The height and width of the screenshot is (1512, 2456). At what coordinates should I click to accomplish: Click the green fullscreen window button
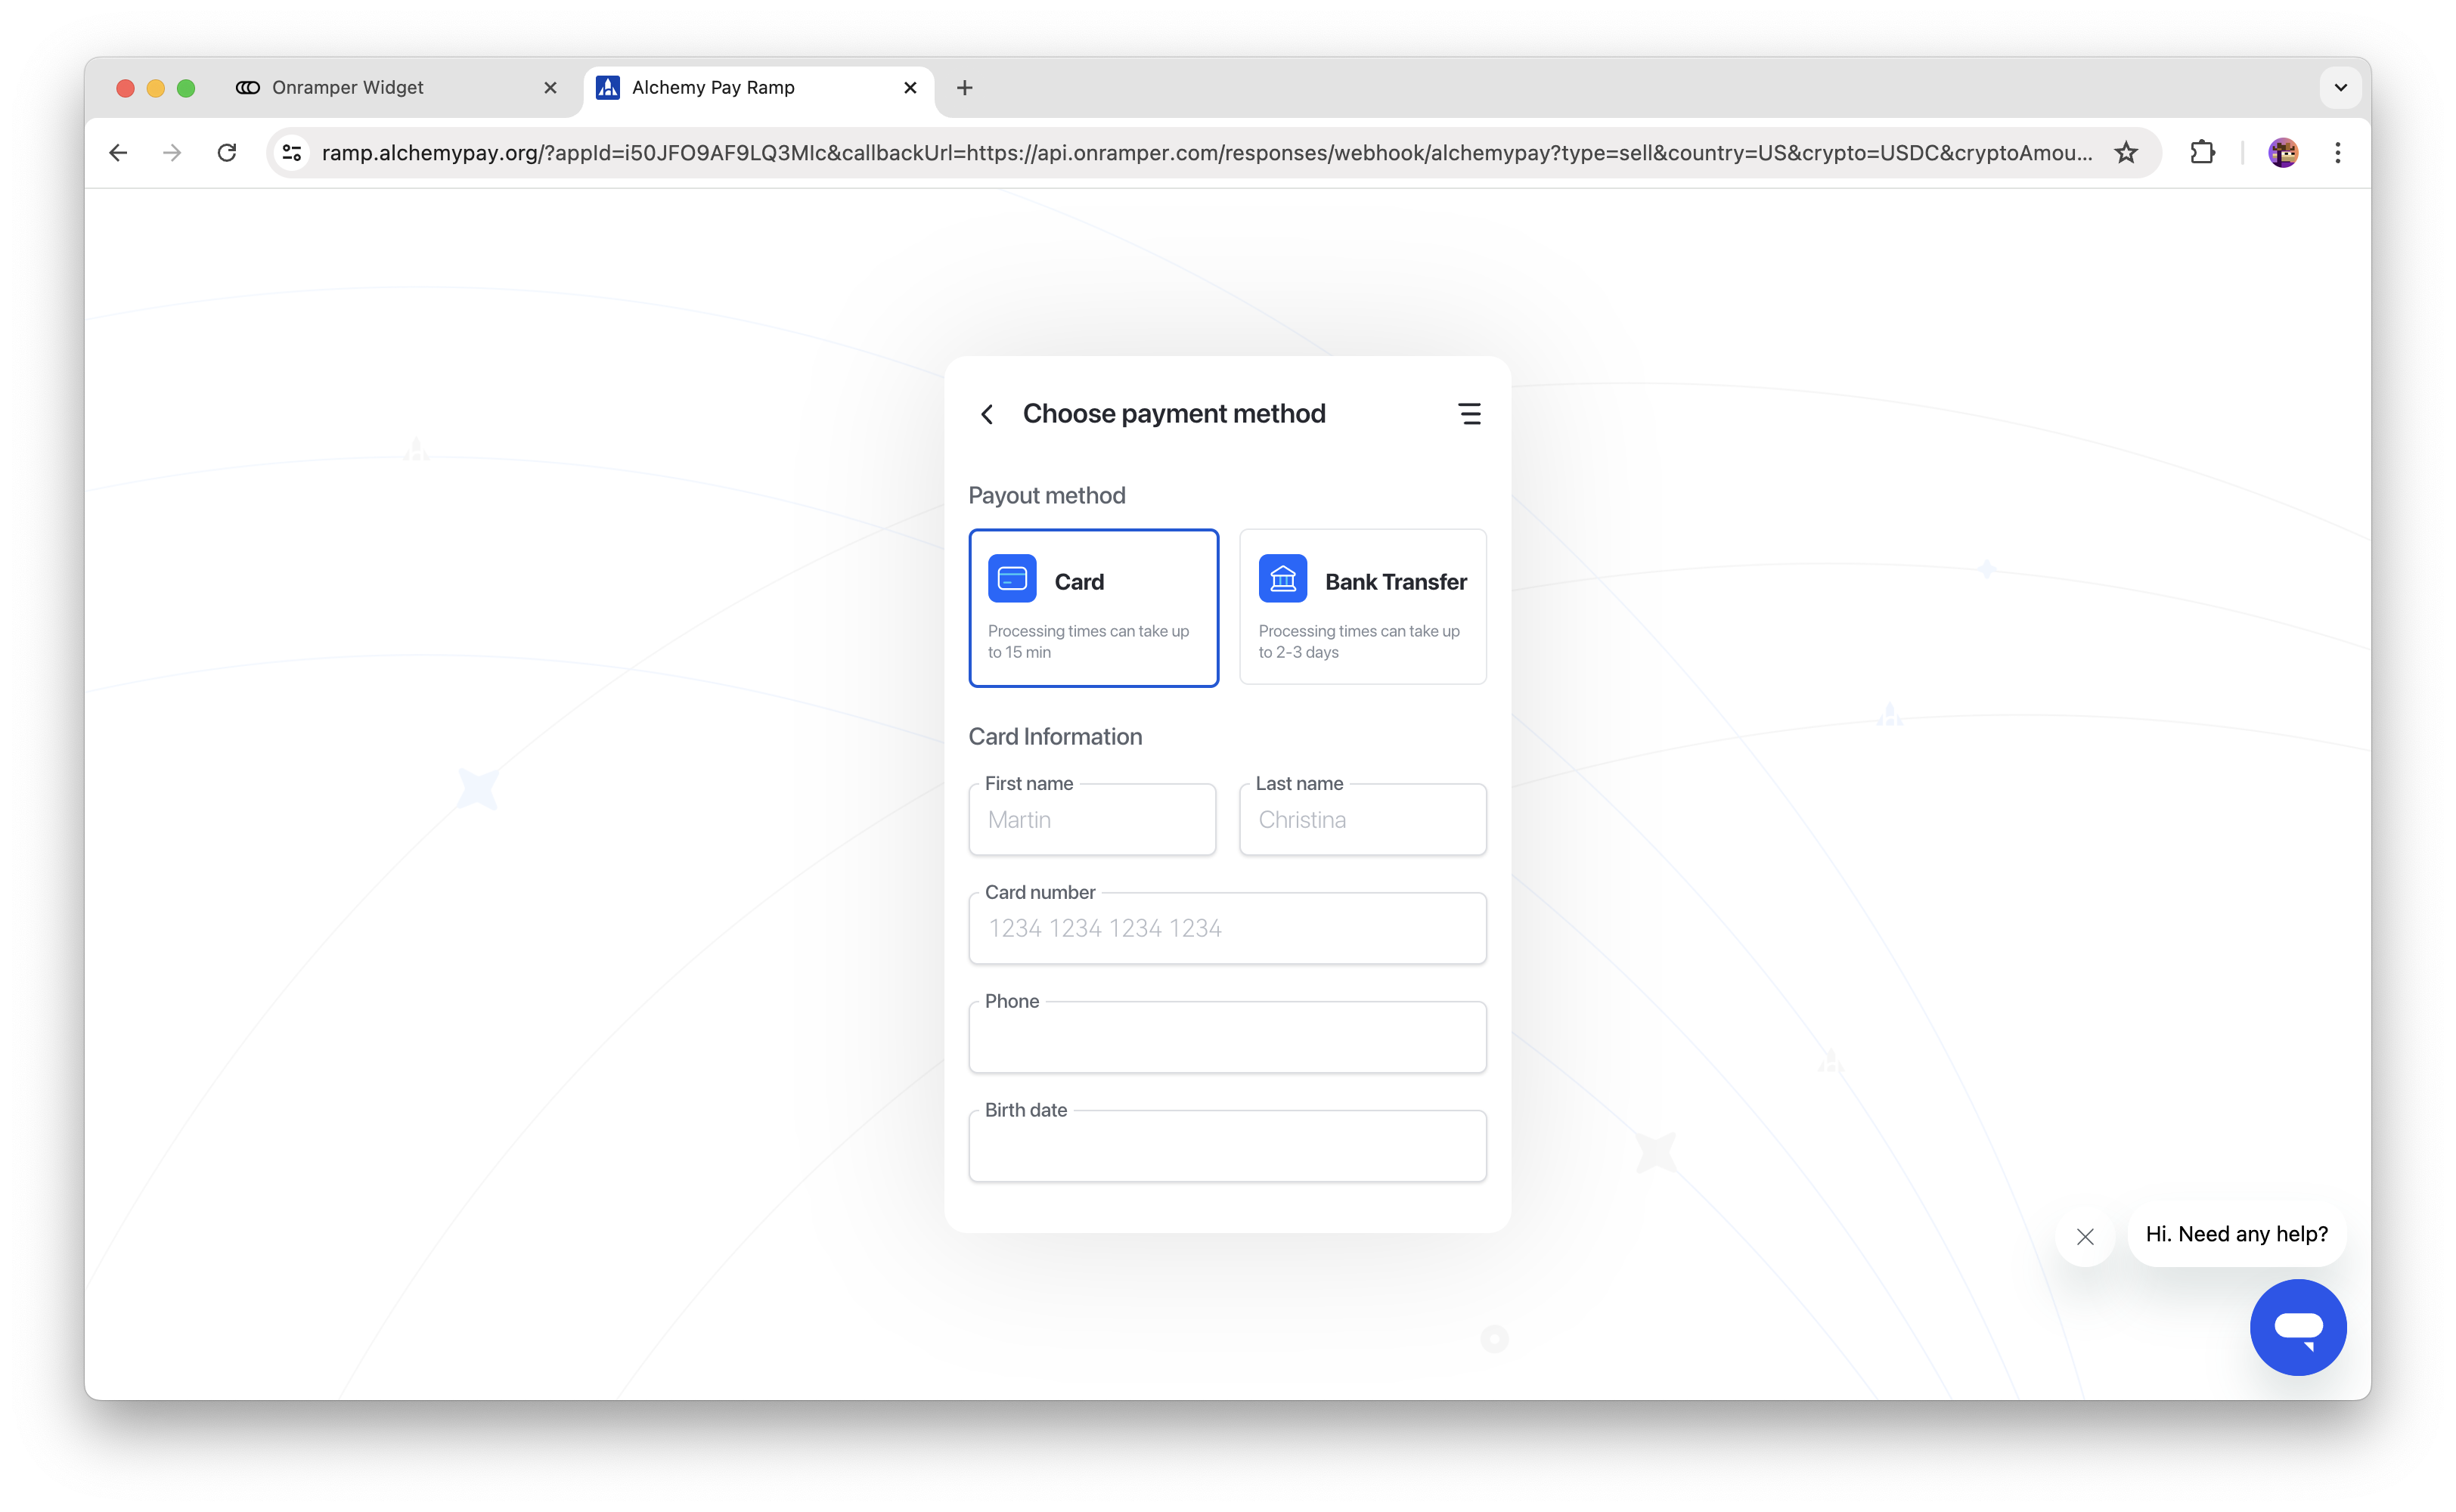(186, 88)
